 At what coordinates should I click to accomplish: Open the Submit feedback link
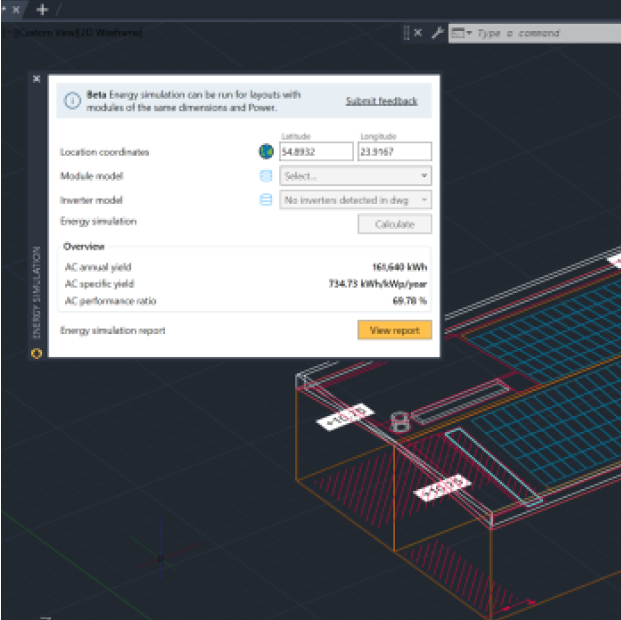[382, 101]
